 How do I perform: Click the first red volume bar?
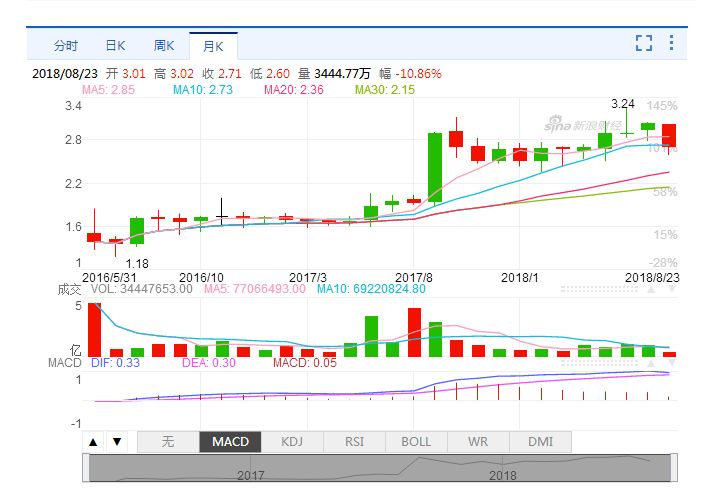click(x=94, y=329)
